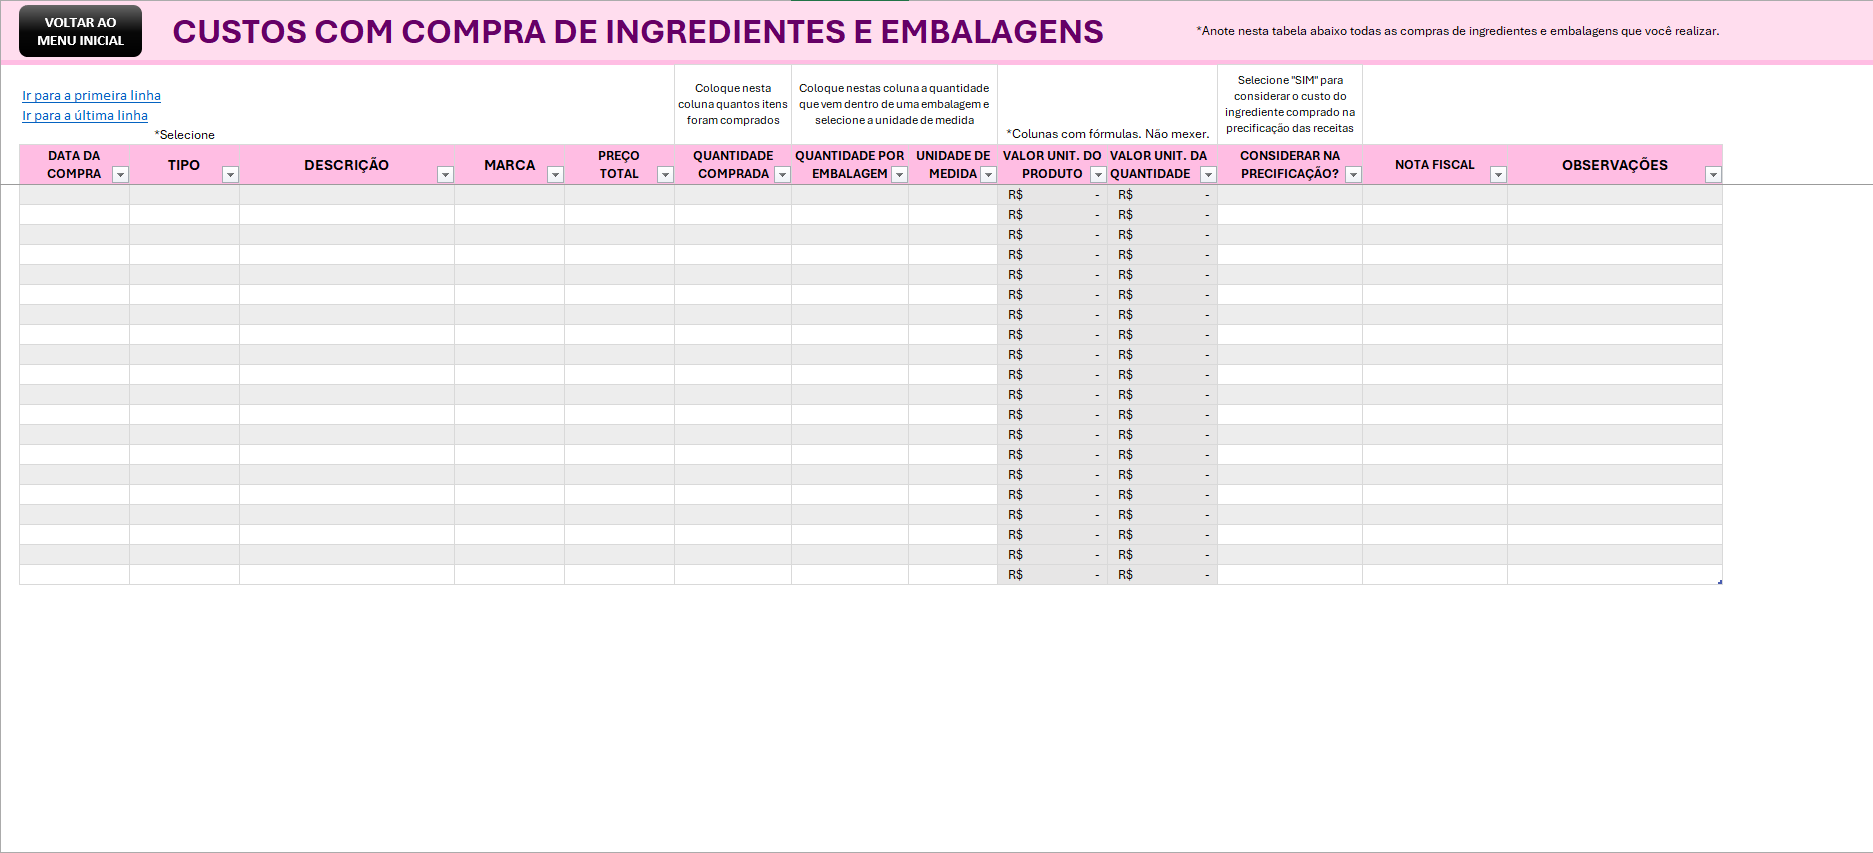The height and width of the screenshot is (853, 1873).
Task: Open the UNIDADE DE MEDIDA filter
Action: [x=988, y=175]
